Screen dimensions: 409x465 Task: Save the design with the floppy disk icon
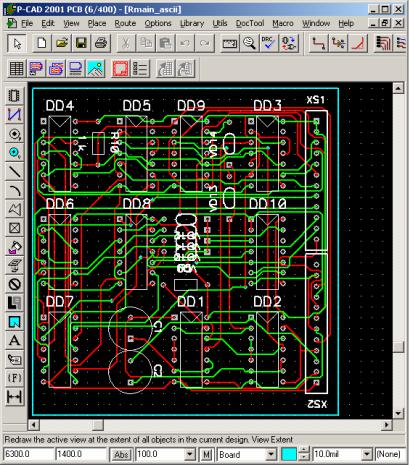pyautogui.click(x=81, y=43)
